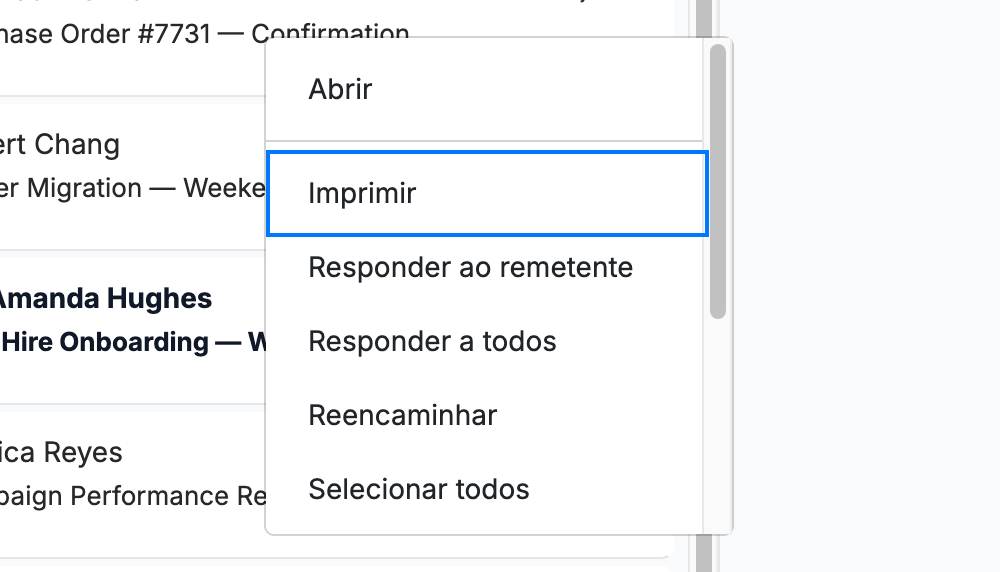Click the context menu scrollbar thumb

717,181
